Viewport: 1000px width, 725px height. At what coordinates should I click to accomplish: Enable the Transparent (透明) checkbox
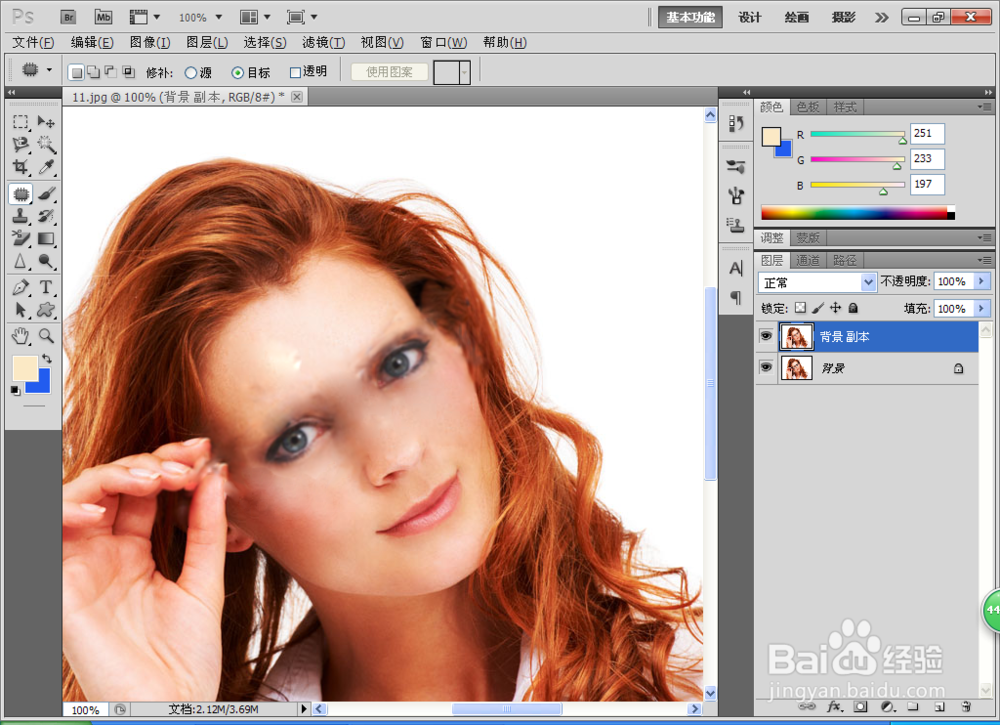point(295,73)
